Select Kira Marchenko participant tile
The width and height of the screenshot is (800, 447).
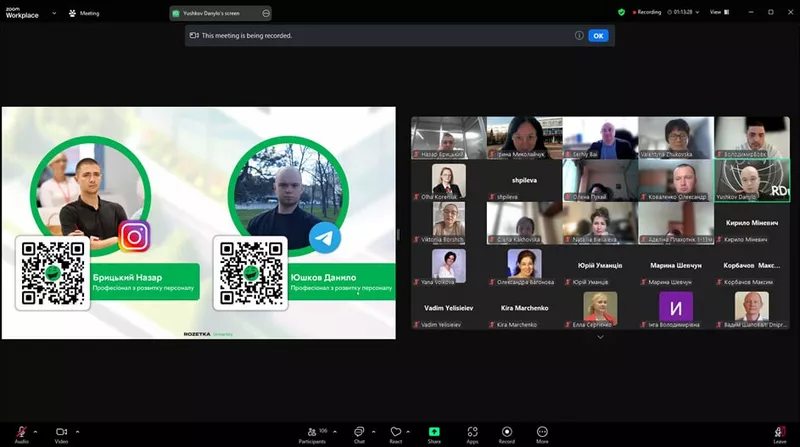[524, 308]
